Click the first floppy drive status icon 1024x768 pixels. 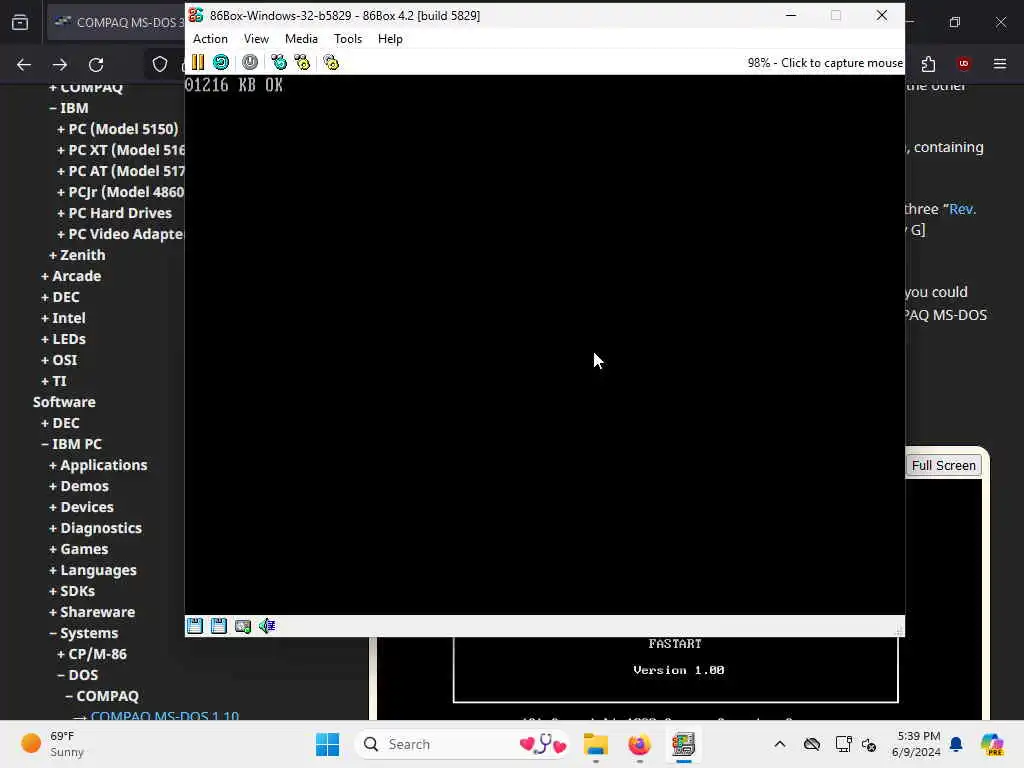[195, 626]
